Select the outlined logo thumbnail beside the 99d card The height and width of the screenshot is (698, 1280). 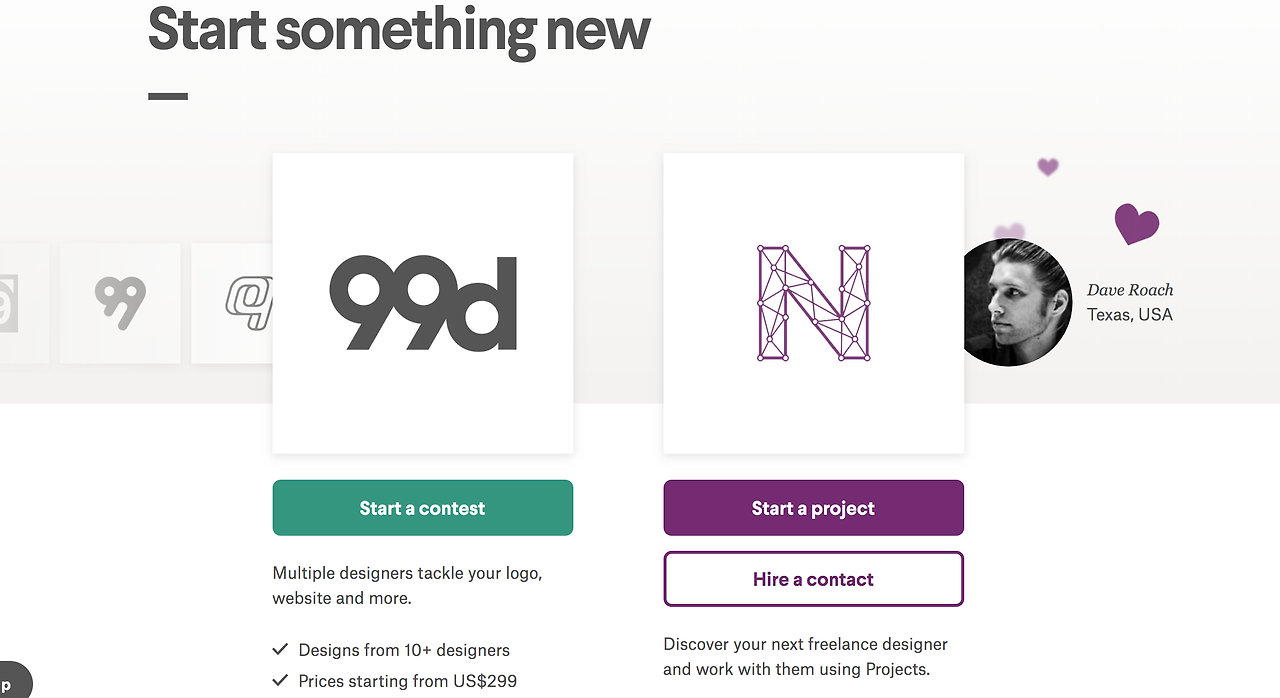(x=232, y=303)
